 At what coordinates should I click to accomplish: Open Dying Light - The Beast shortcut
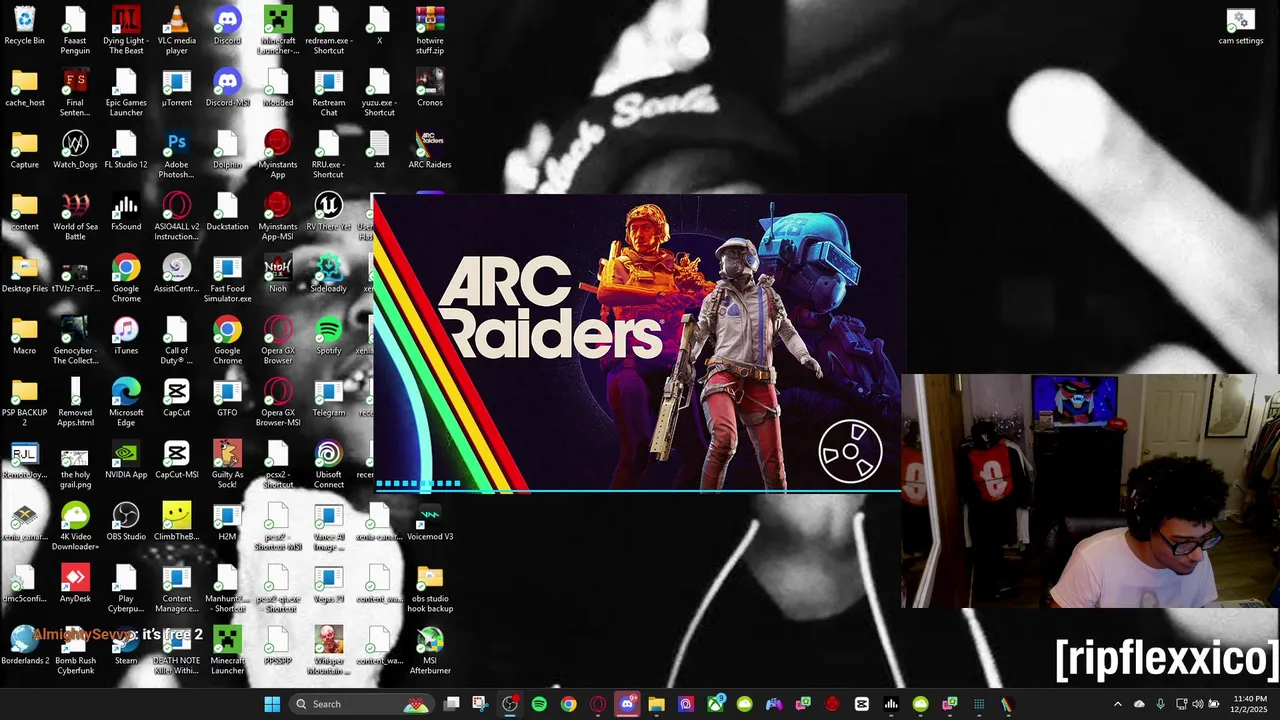(126, 30)
